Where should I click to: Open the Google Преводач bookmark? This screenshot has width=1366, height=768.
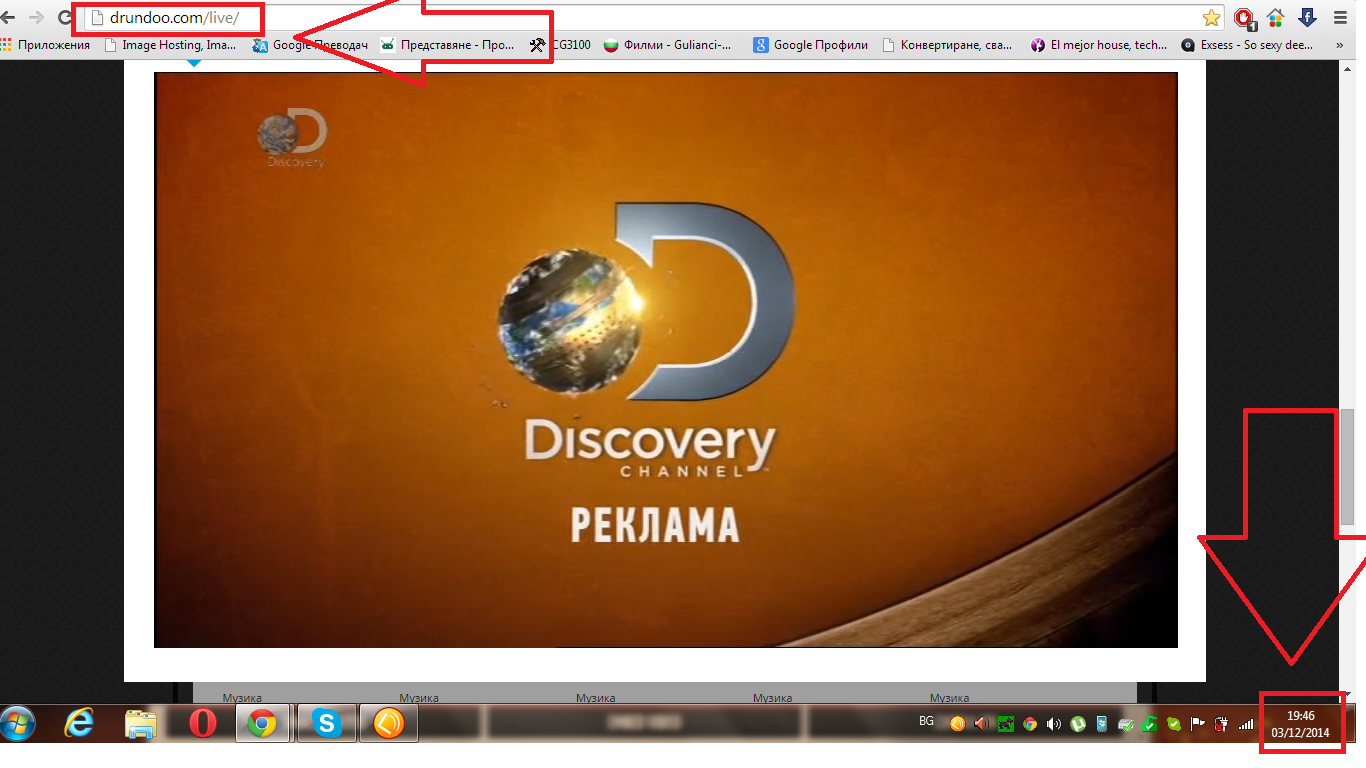(x=311, y=45)
